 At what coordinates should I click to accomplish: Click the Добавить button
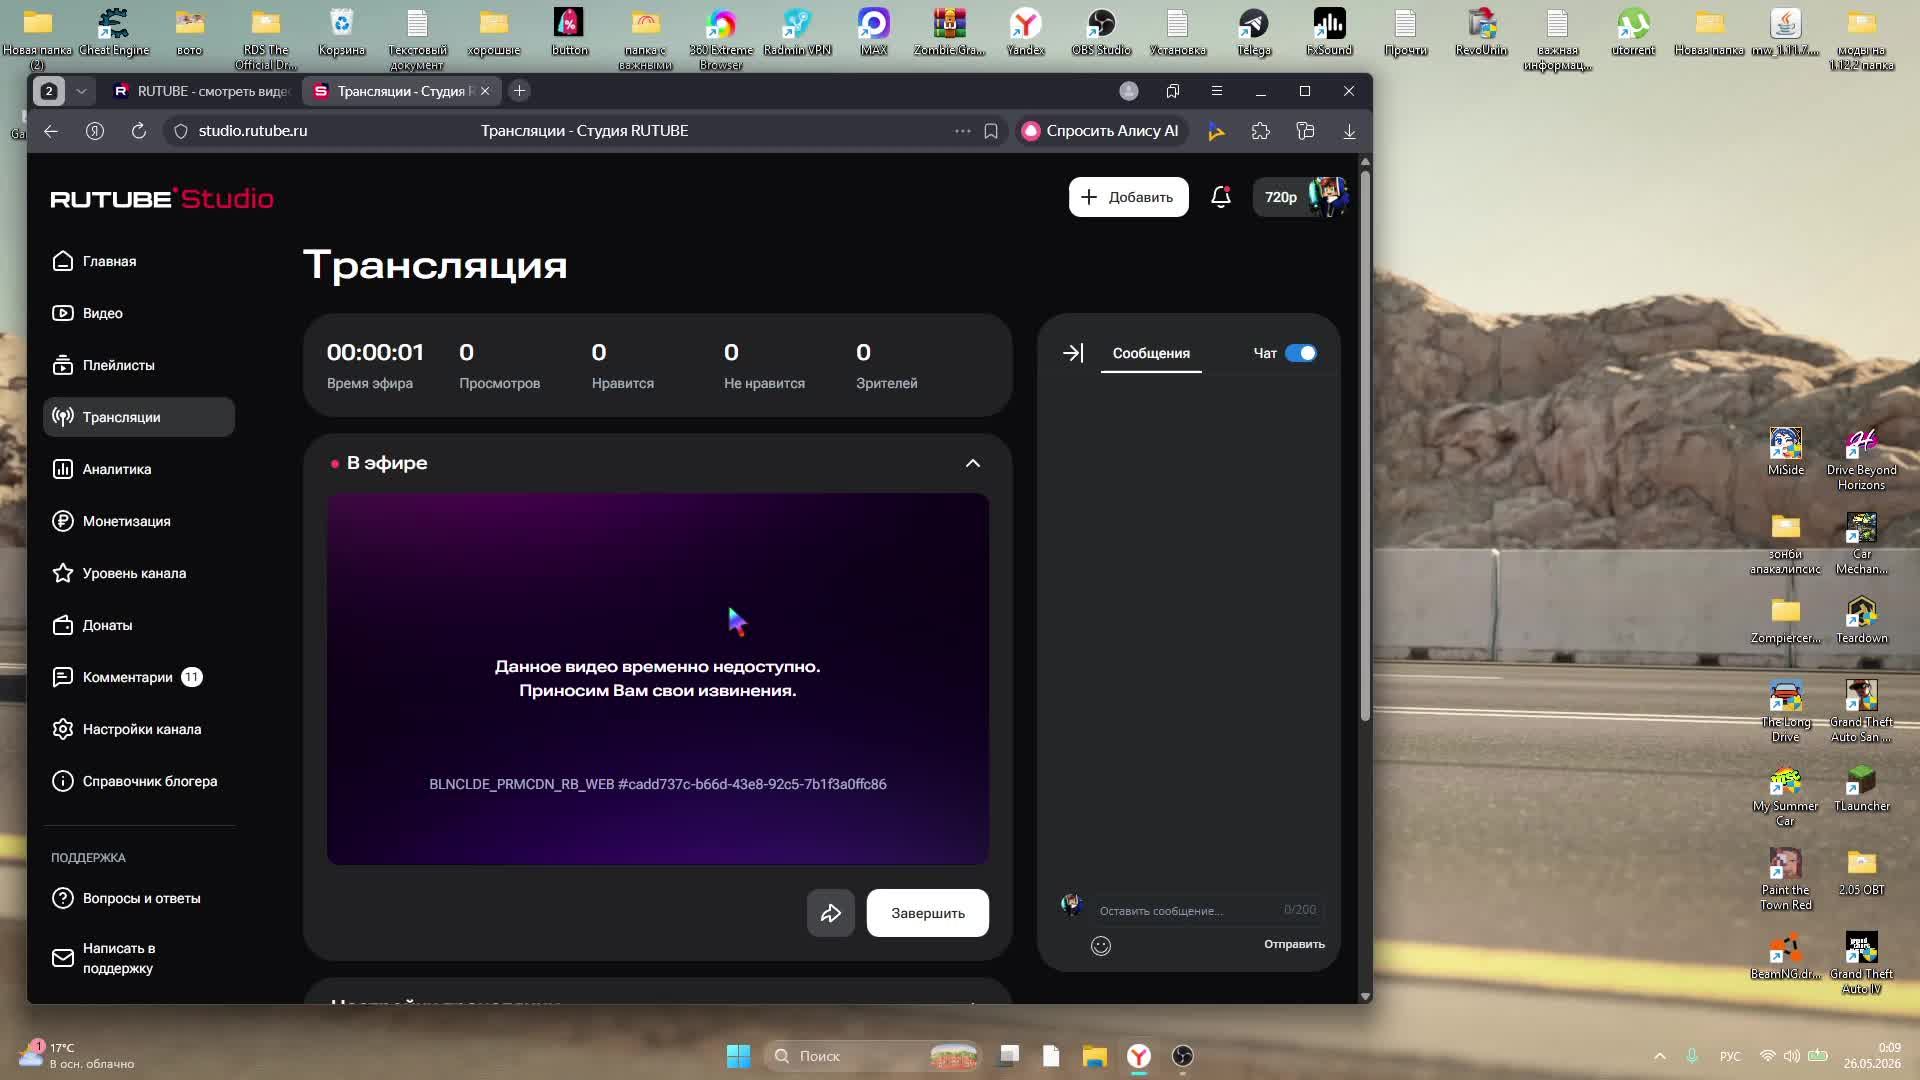(1128, 197)
